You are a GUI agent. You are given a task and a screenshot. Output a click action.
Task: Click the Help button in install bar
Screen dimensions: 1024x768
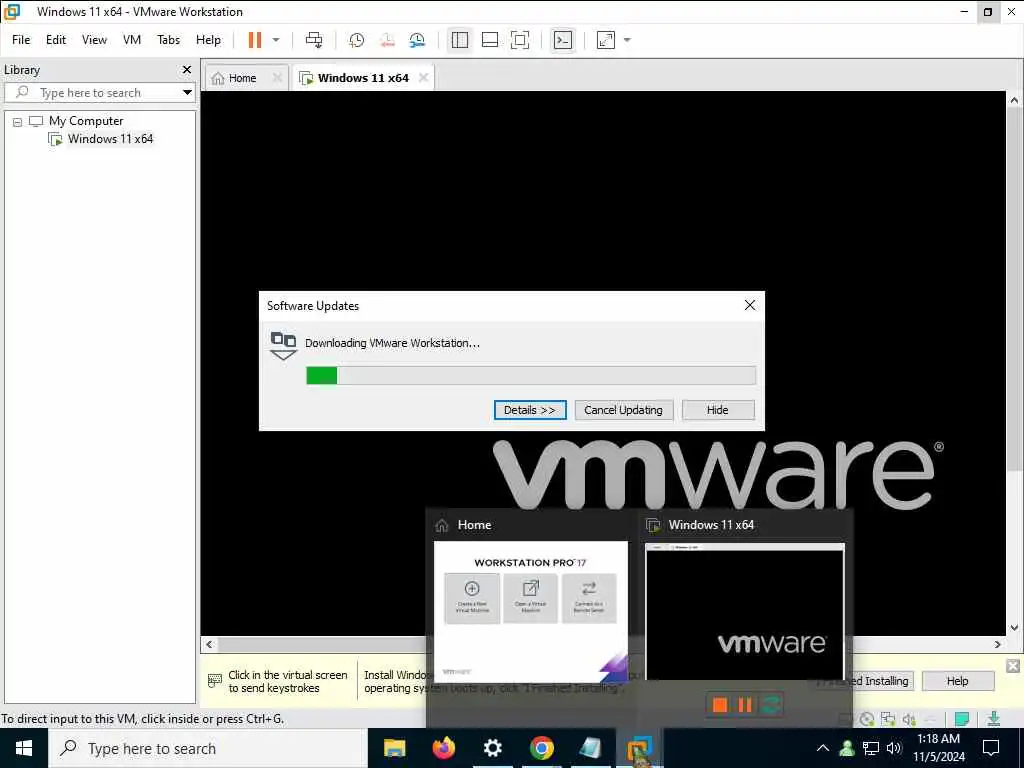click(958, 681)
